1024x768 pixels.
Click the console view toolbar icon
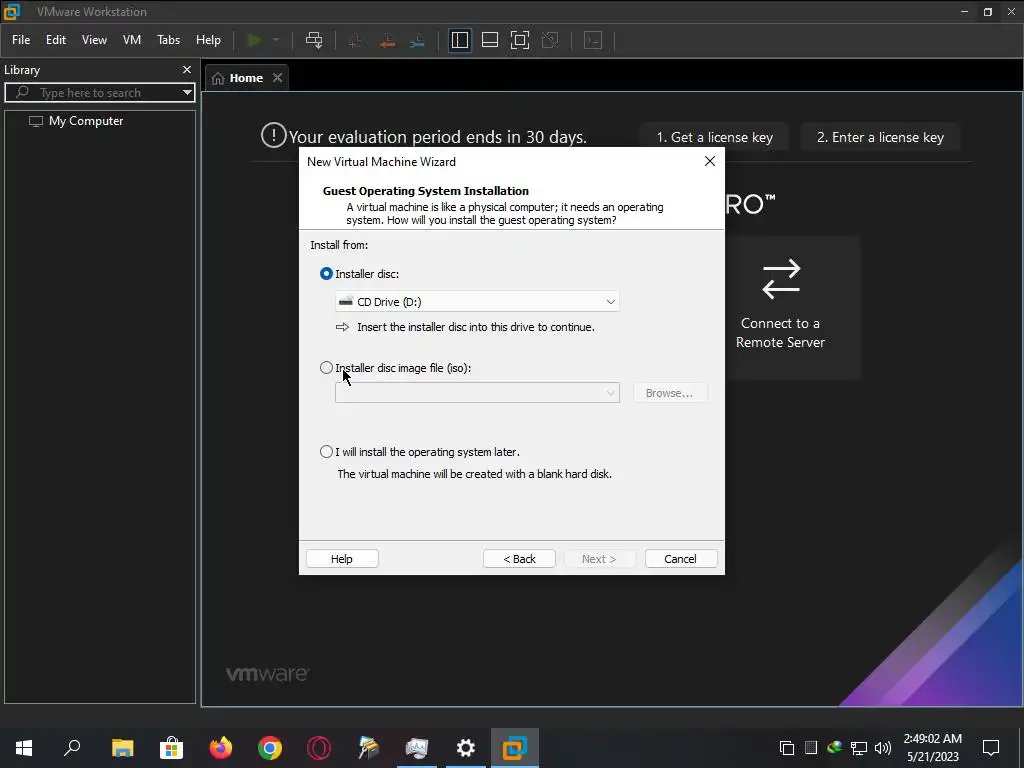point(593,40)
